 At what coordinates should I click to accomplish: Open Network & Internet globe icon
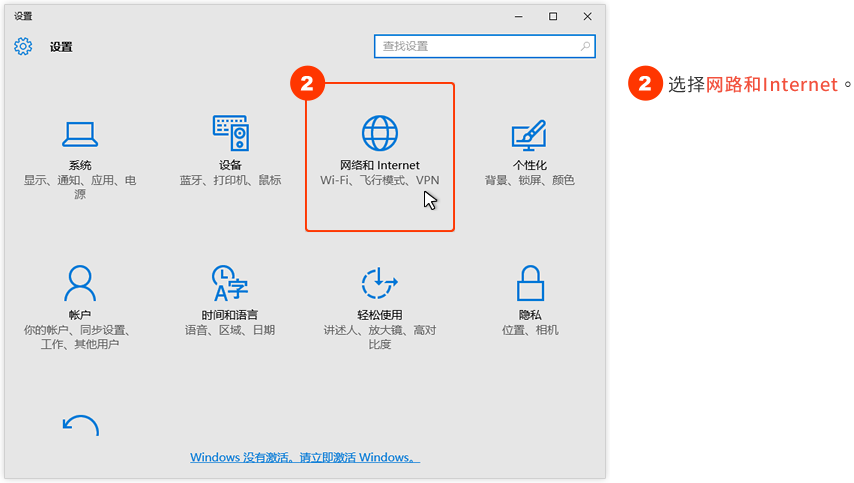[x=380, y=132]
